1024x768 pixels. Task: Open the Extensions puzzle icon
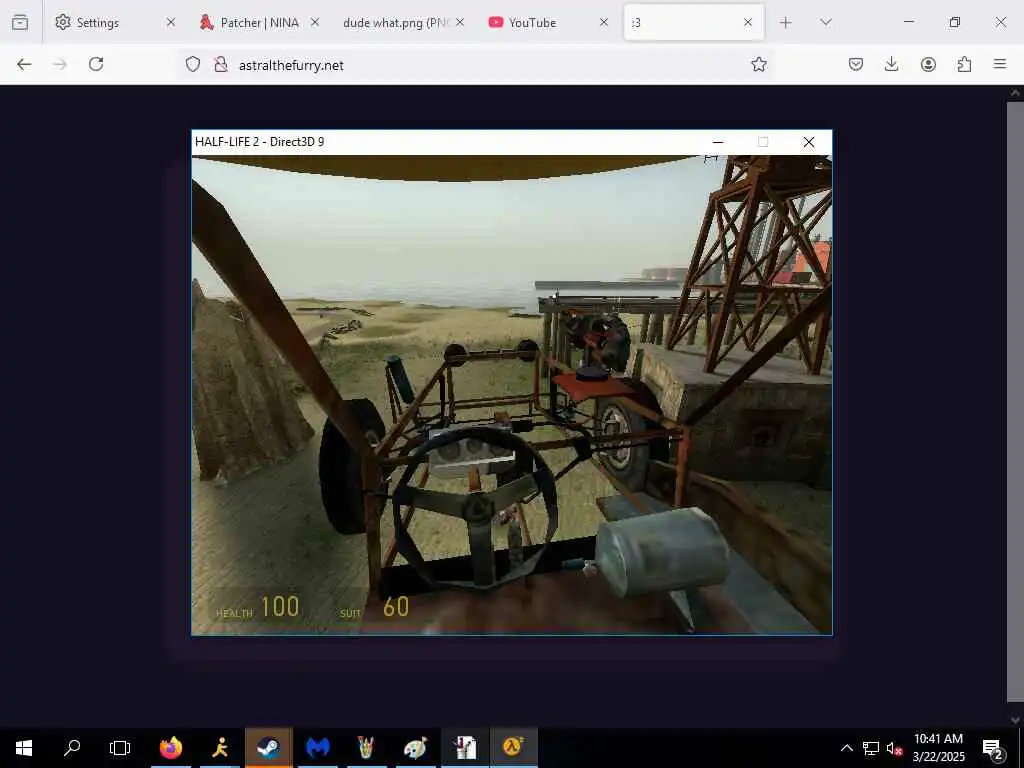(964, 64)
